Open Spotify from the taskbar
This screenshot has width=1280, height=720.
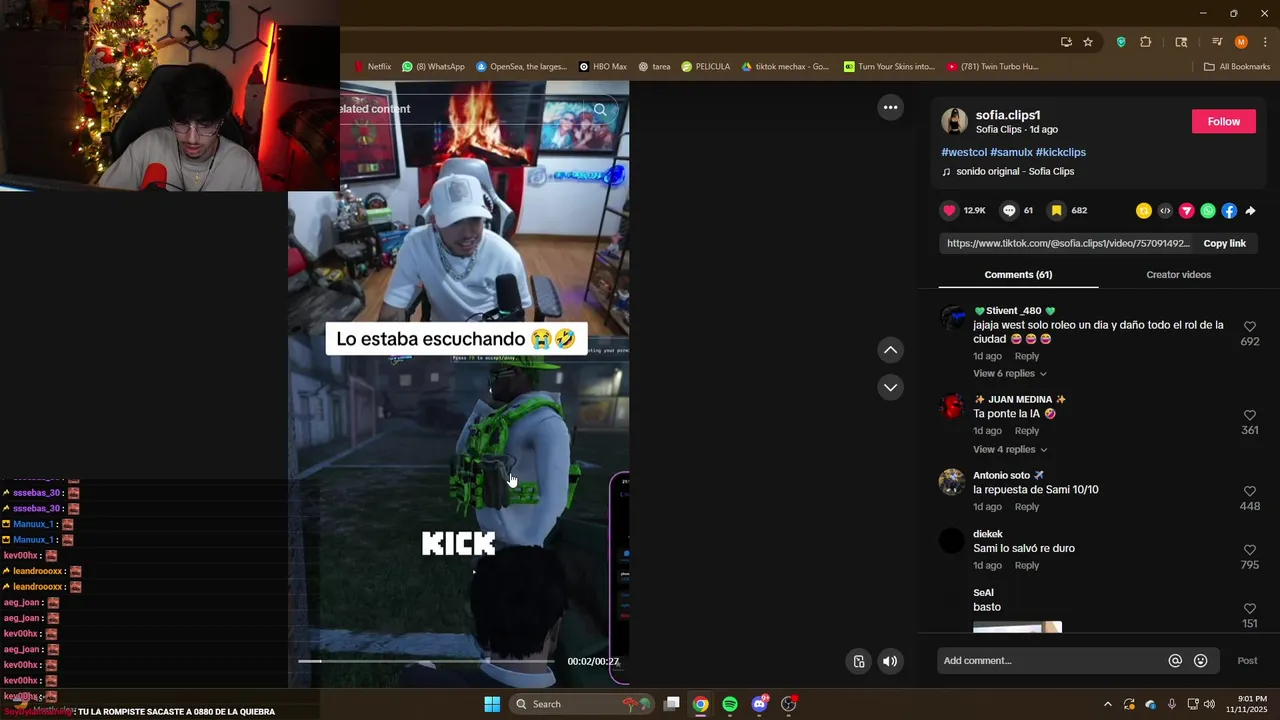pos(730,704)
